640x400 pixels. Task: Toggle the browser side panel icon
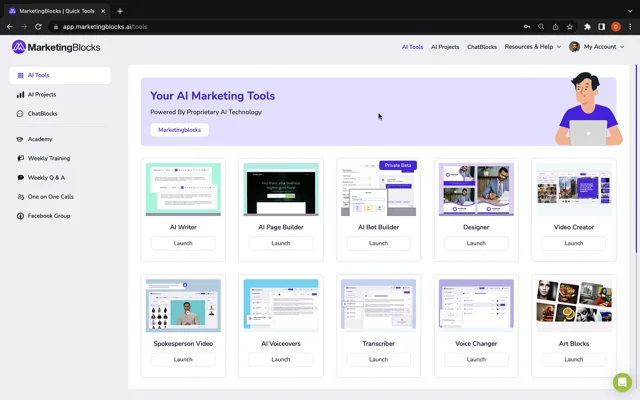pos(602,27)
